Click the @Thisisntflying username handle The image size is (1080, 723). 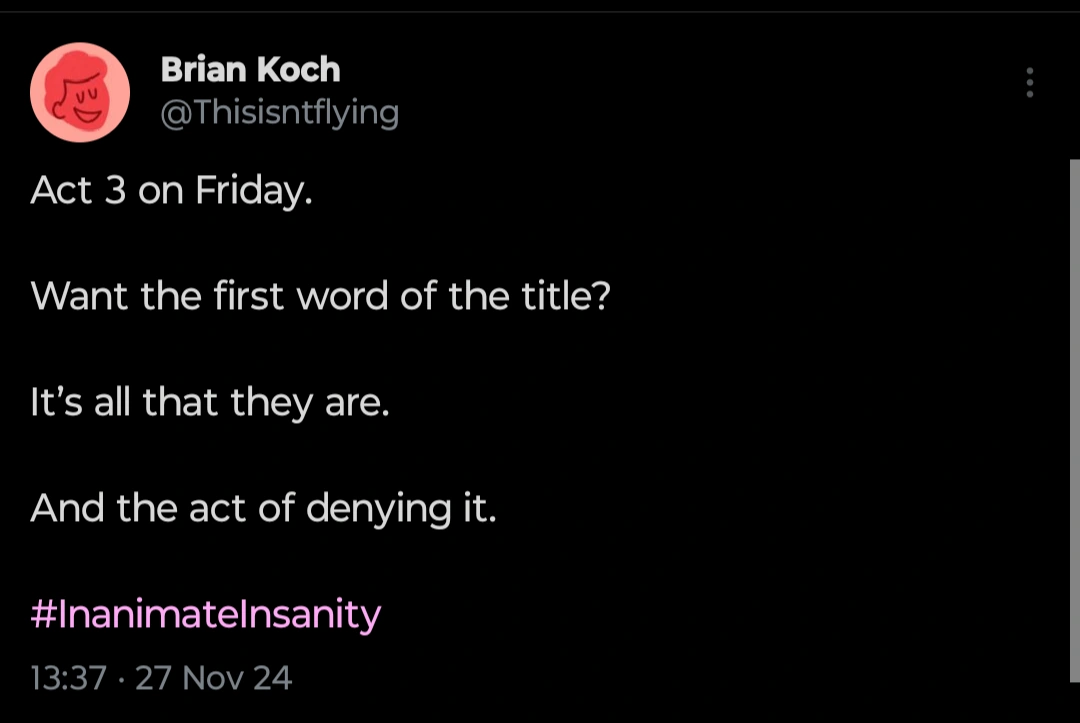278,112
